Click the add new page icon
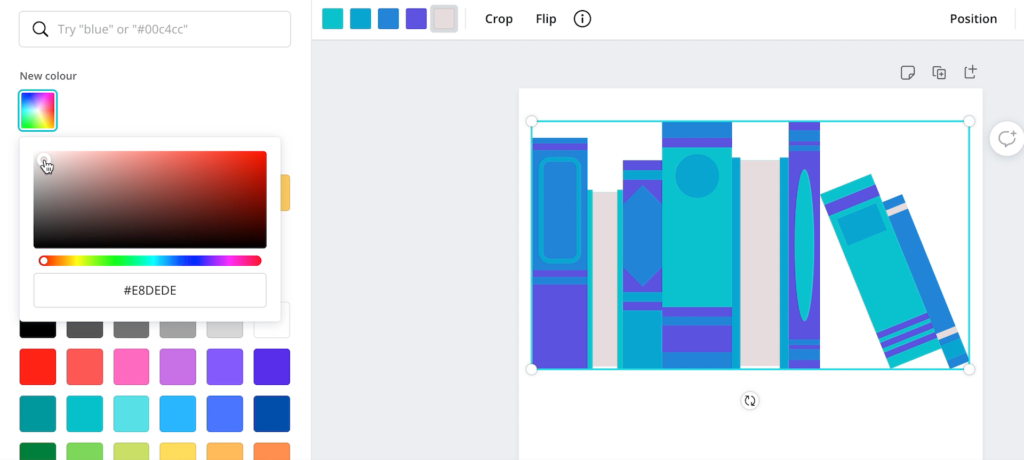 970,72
